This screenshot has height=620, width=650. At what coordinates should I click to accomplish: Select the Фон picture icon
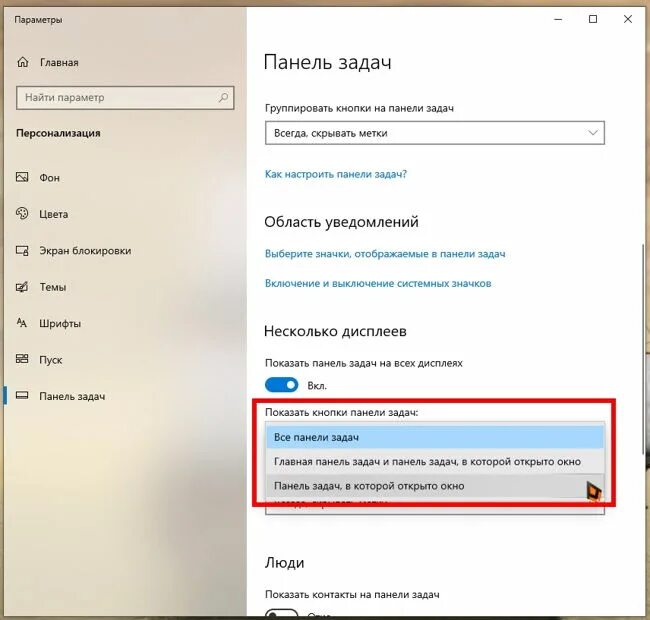[22, 177]
